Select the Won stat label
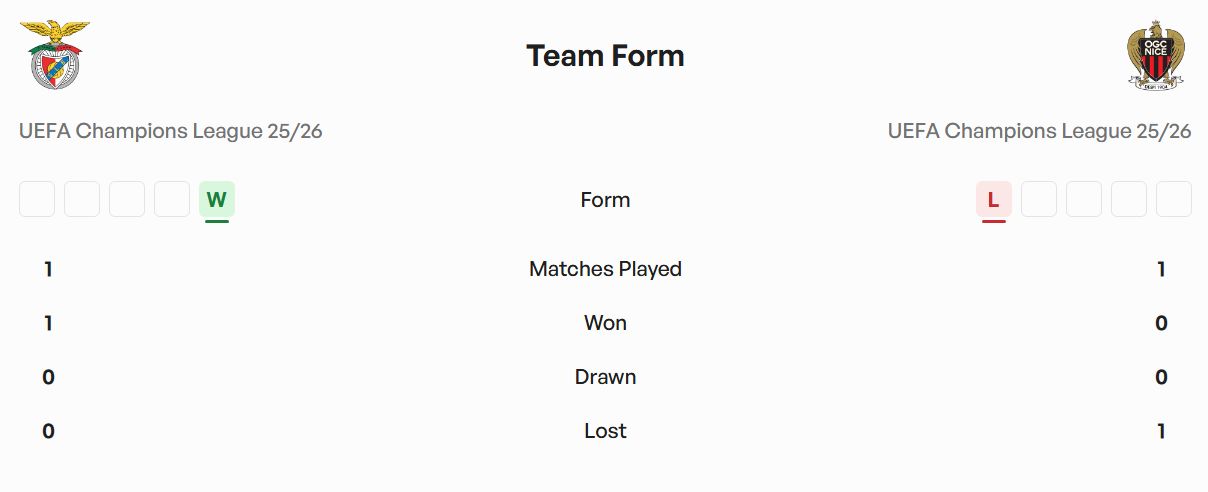 pos(605,323)
